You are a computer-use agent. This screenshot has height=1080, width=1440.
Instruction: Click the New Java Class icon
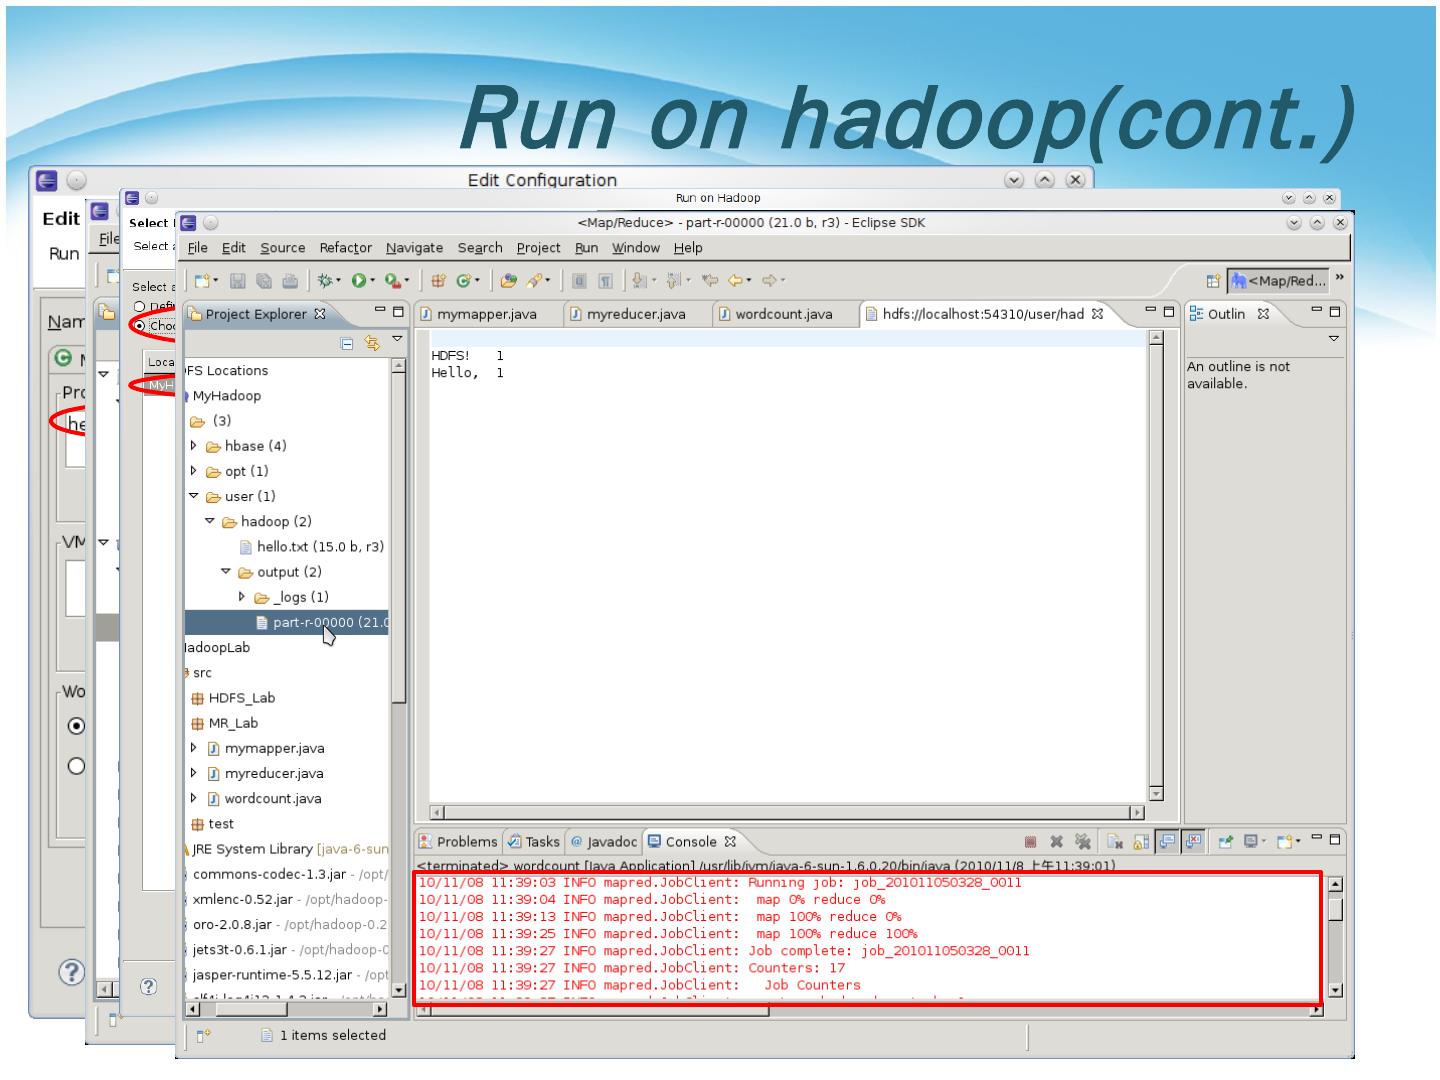point(465,281)
